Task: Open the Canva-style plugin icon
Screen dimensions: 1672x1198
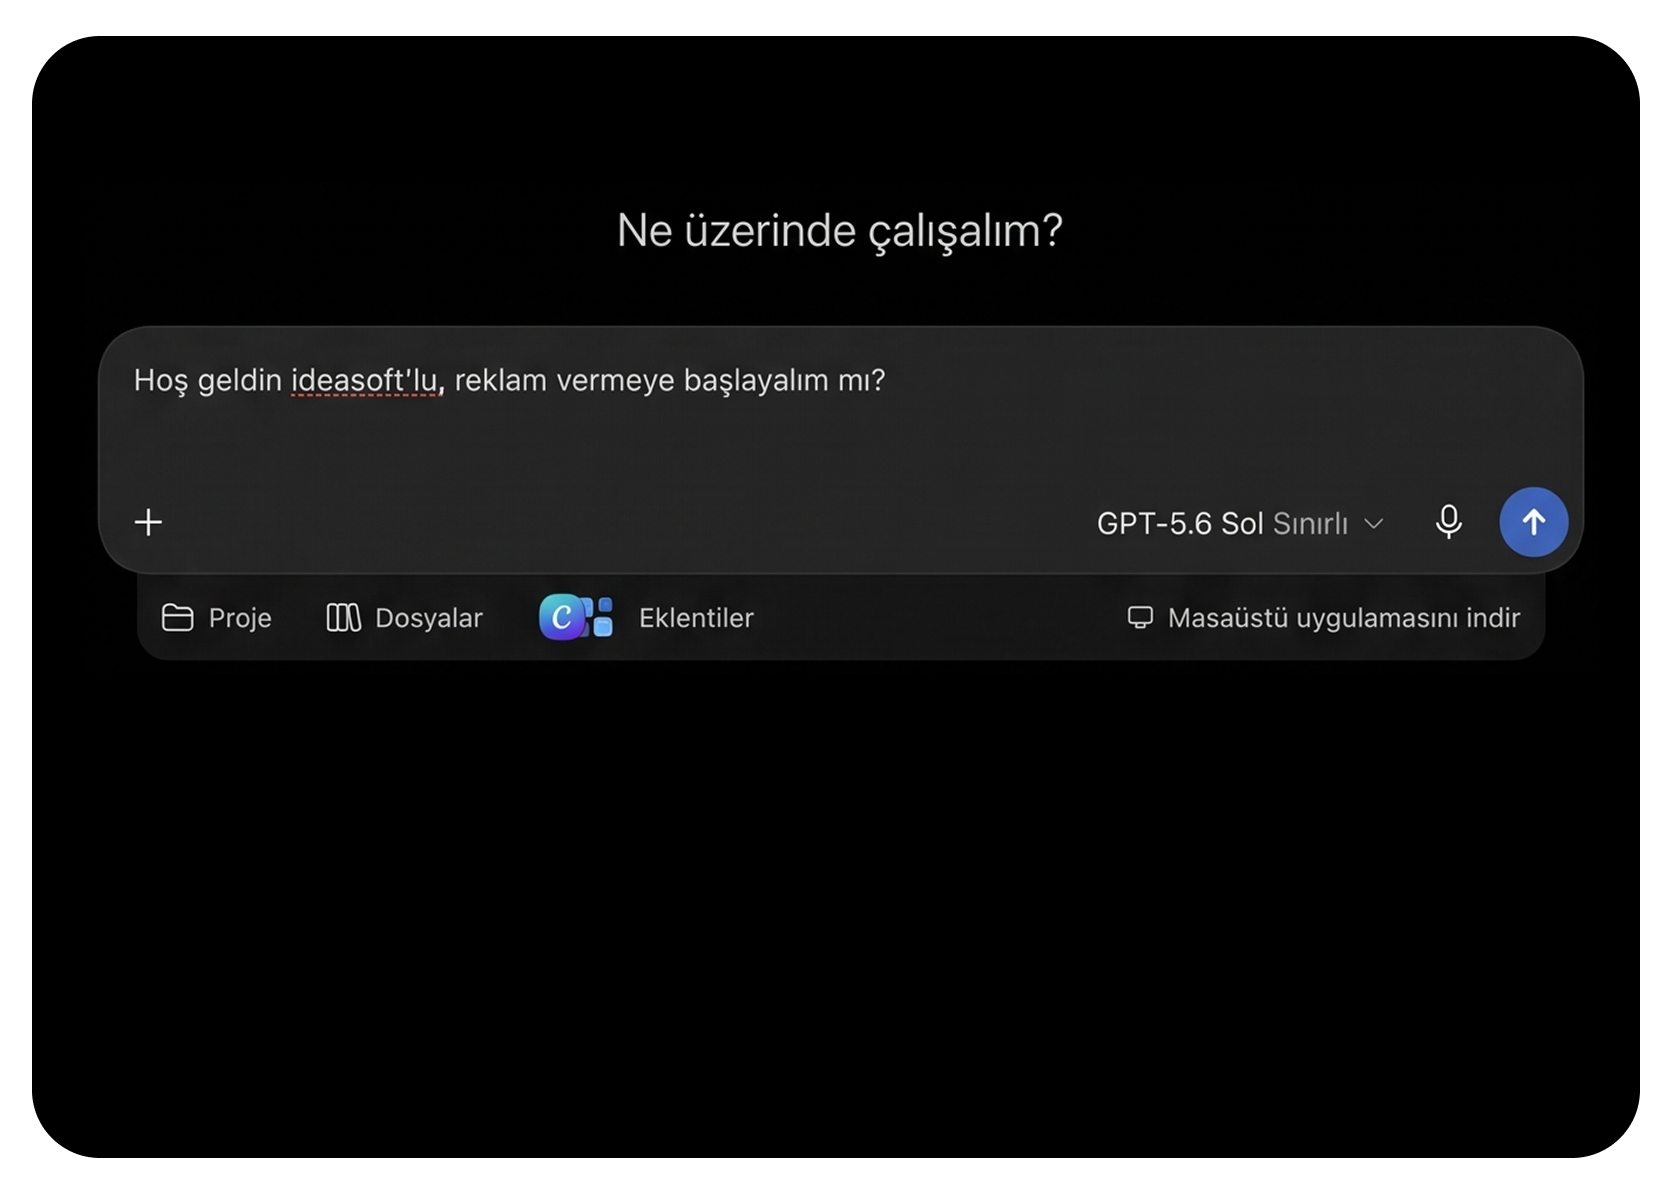Action: pyautogui.click(x=561, y=617)
